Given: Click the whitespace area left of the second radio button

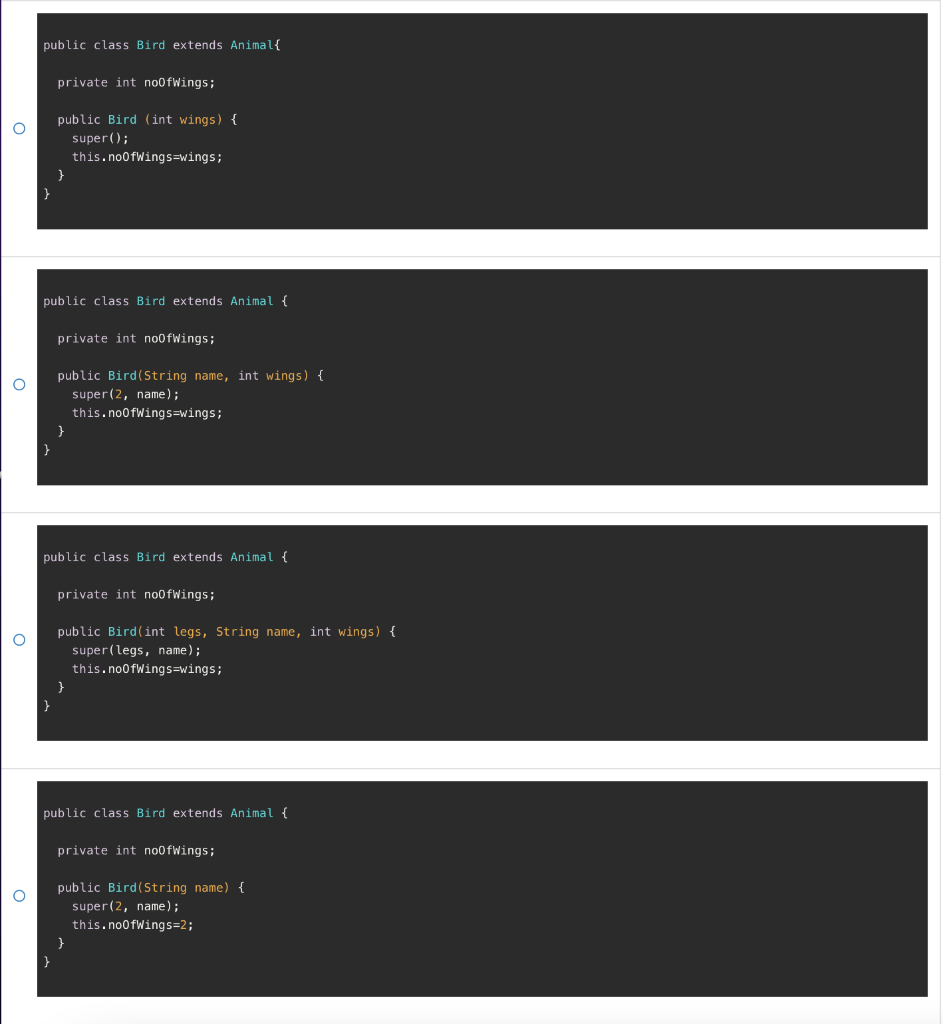Looking at the screenshot, I should coord(7,384).
